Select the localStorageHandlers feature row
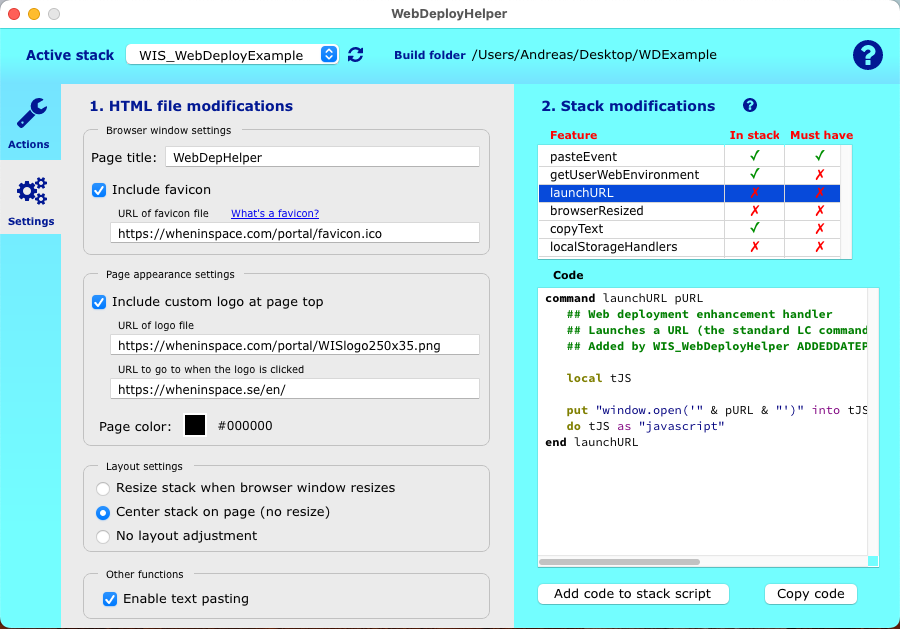The image size is (900, 629). 613,247
